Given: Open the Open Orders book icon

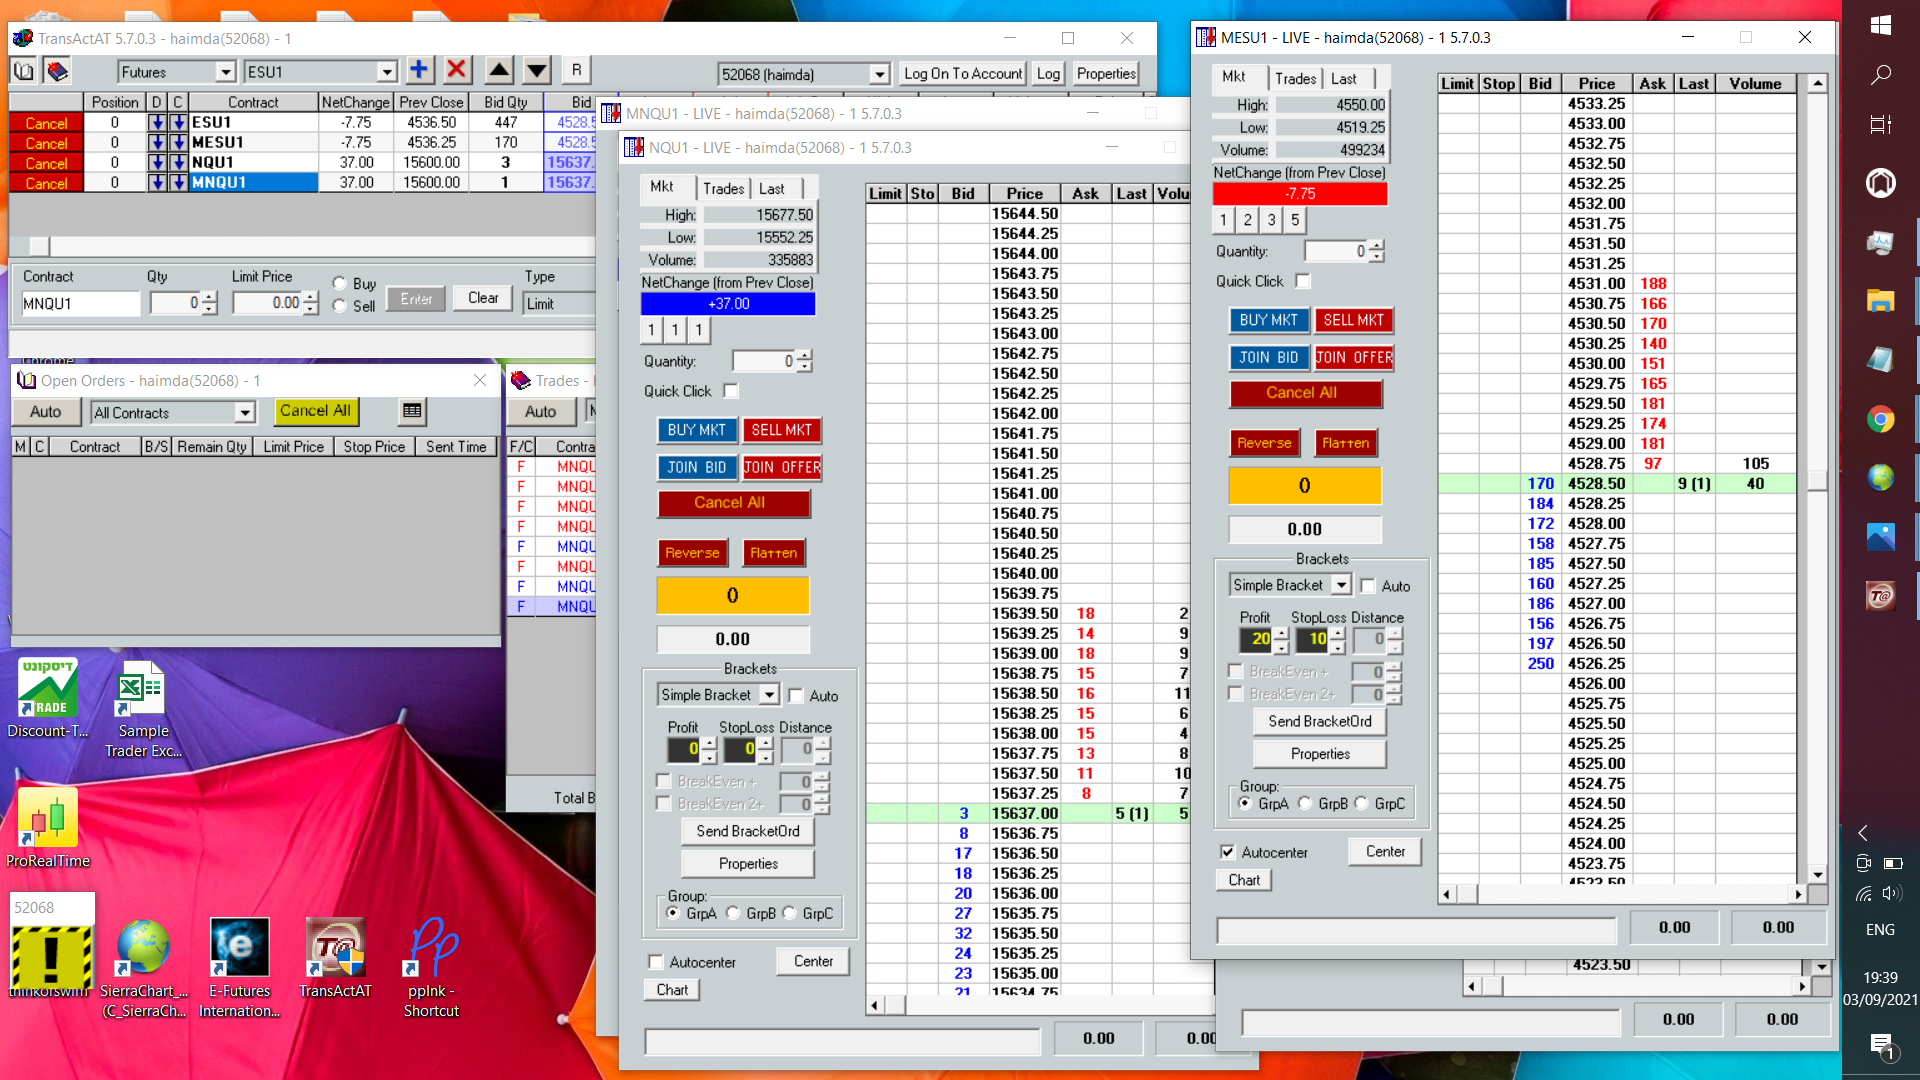Looking at the screenshot, I should coord(23,71).
